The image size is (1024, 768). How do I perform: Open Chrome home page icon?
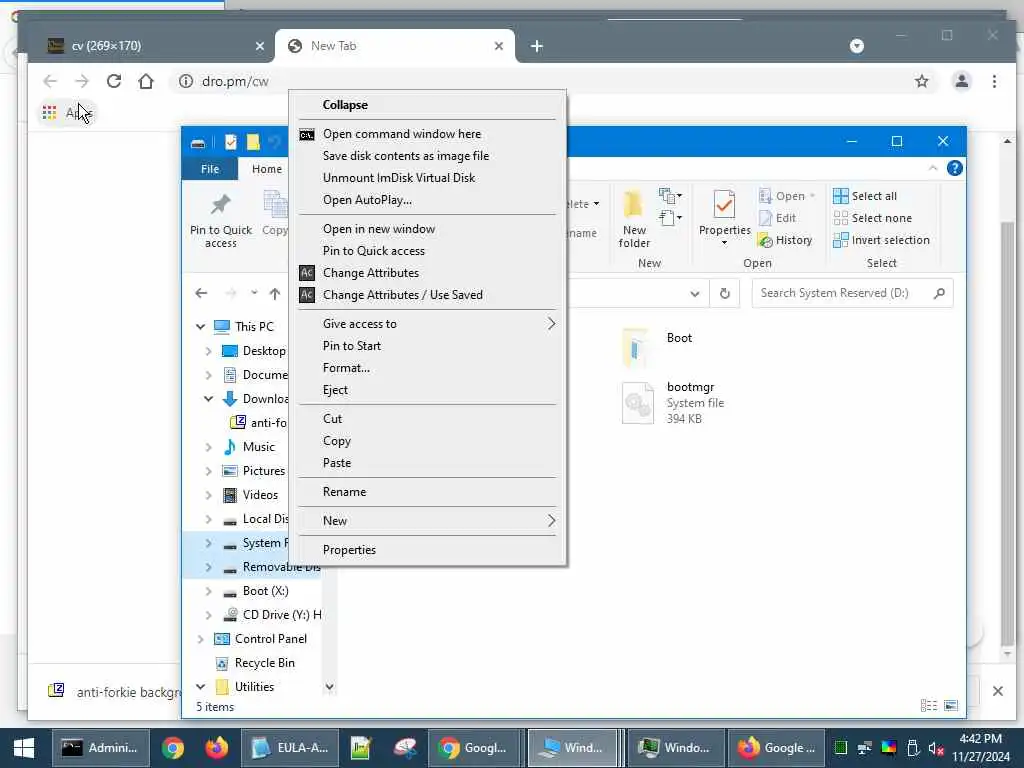tap(146, 81)
